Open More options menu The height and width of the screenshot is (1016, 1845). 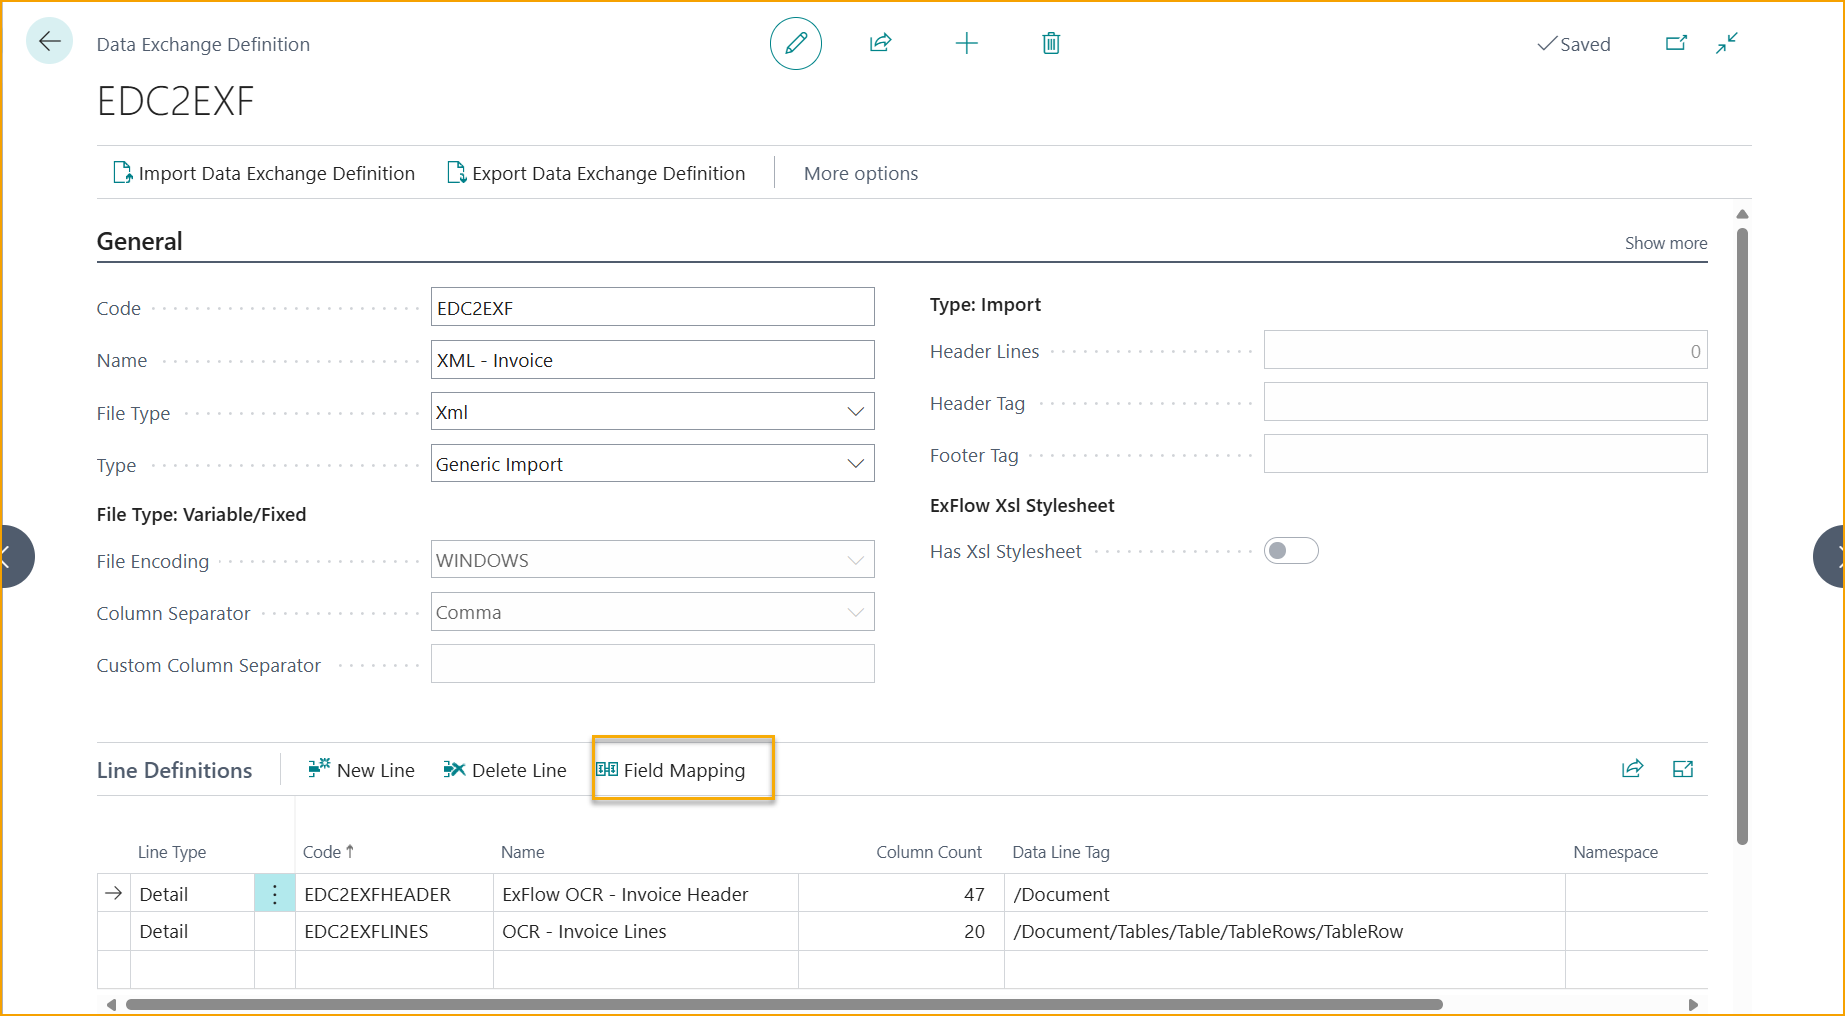tap(860, 173)
